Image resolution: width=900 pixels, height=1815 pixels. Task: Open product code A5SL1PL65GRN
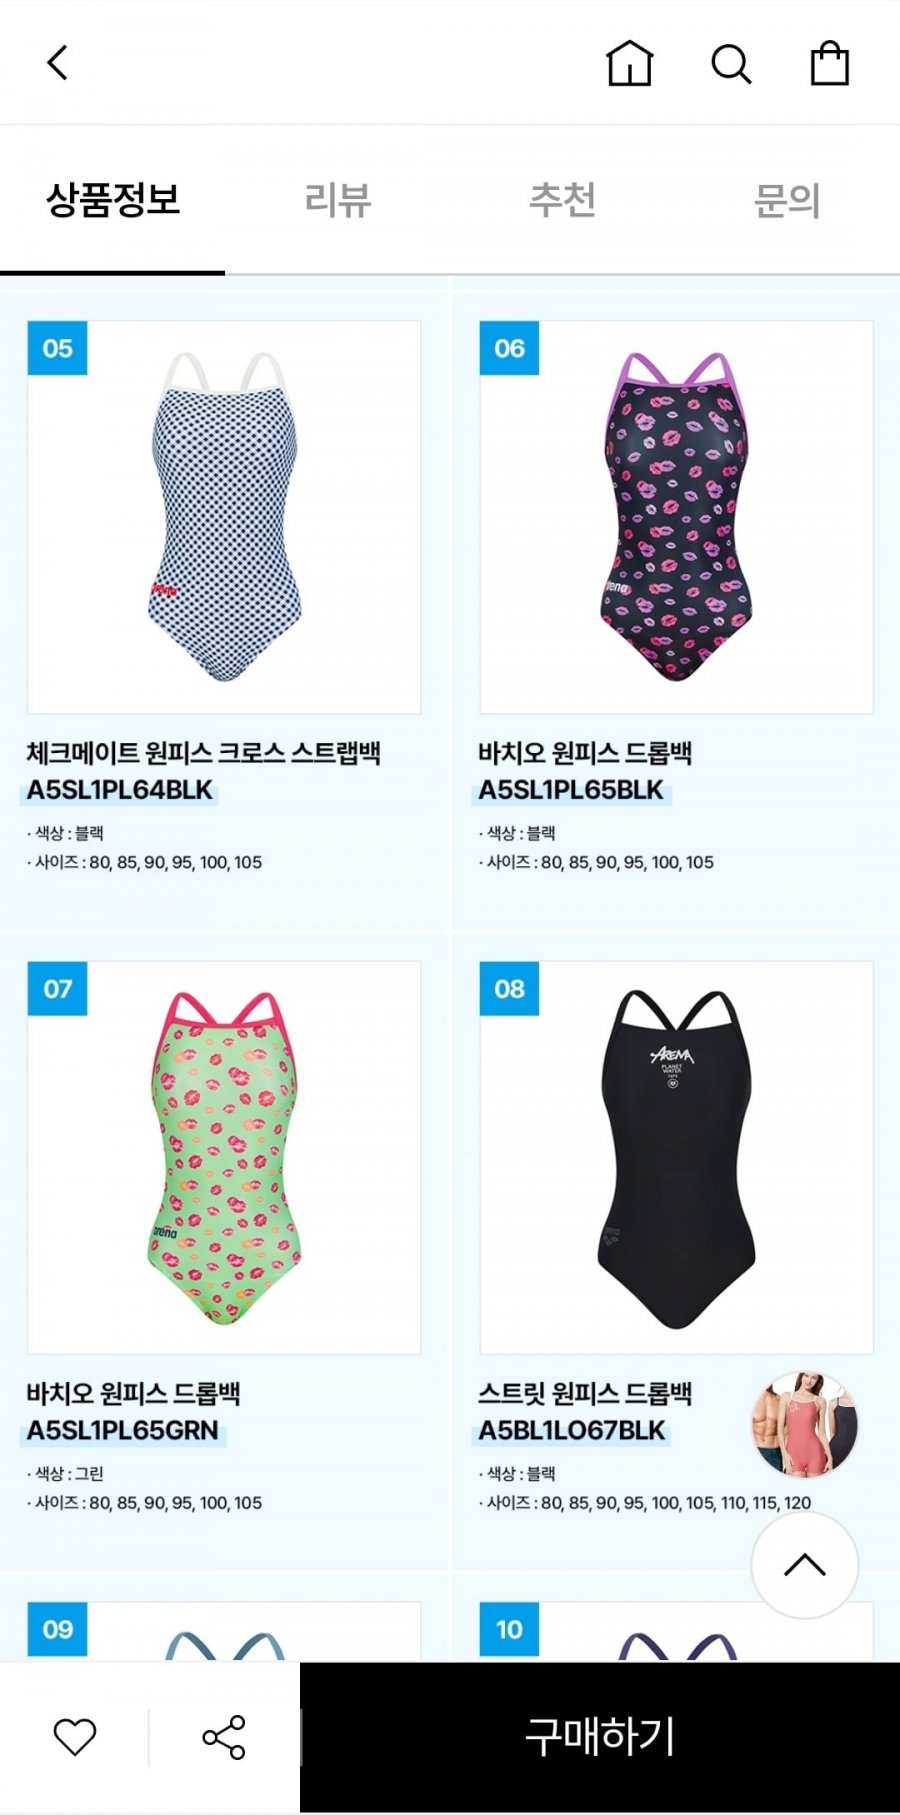(123, 1431)
